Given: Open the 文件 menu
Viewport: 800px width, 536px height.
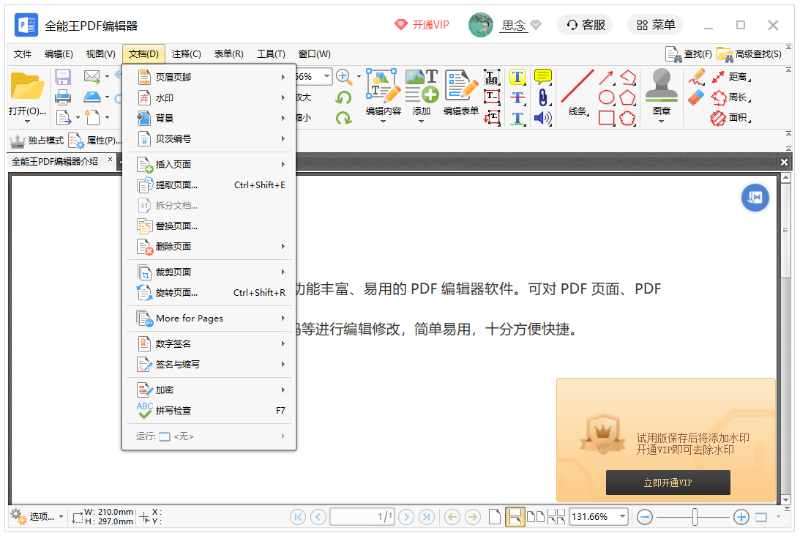Looking at the screenshot, I should pos(22,54).
